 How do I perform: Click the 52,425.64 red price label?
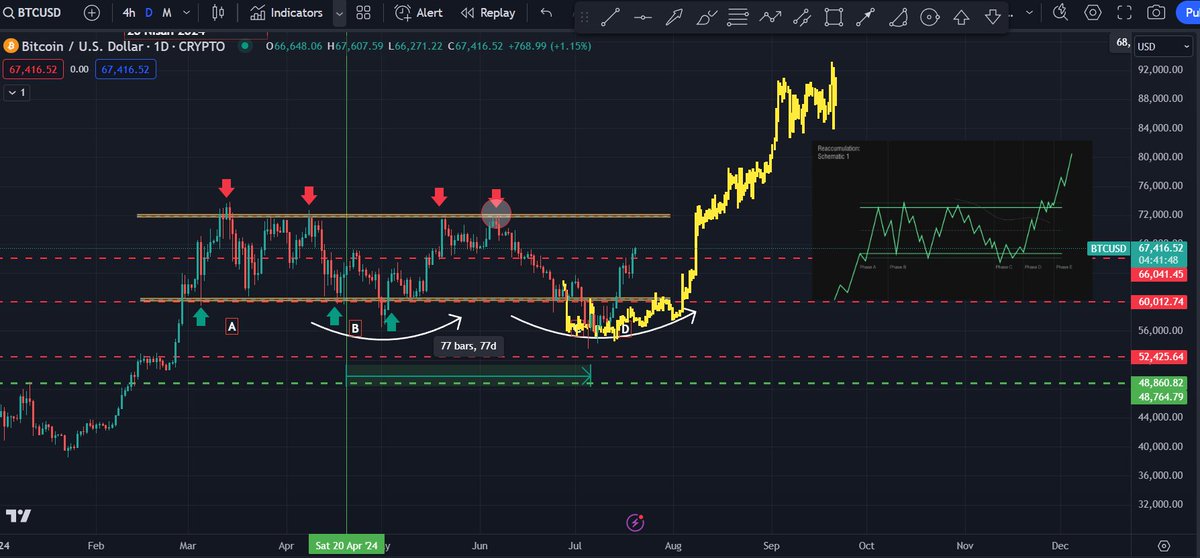click(x=1159, y=356)
